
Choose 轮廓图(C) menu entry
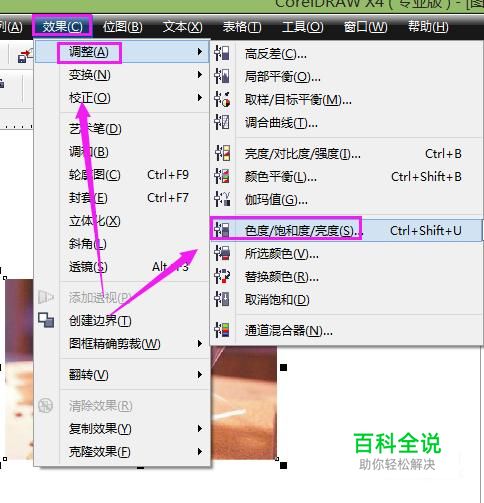click(122, 175)
